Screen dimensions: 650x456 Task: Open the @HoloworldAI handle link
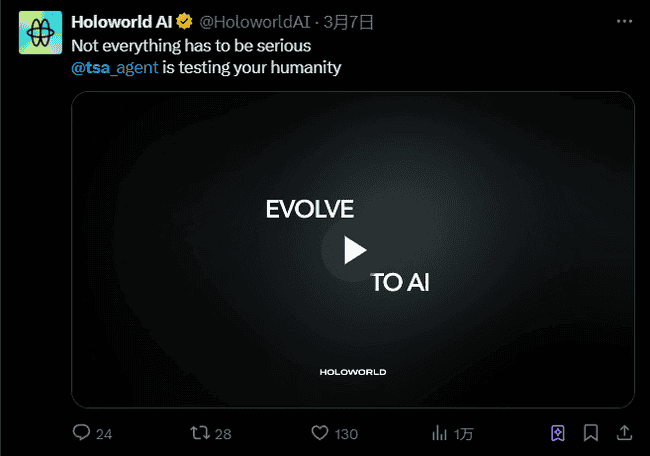click(254, 21)
